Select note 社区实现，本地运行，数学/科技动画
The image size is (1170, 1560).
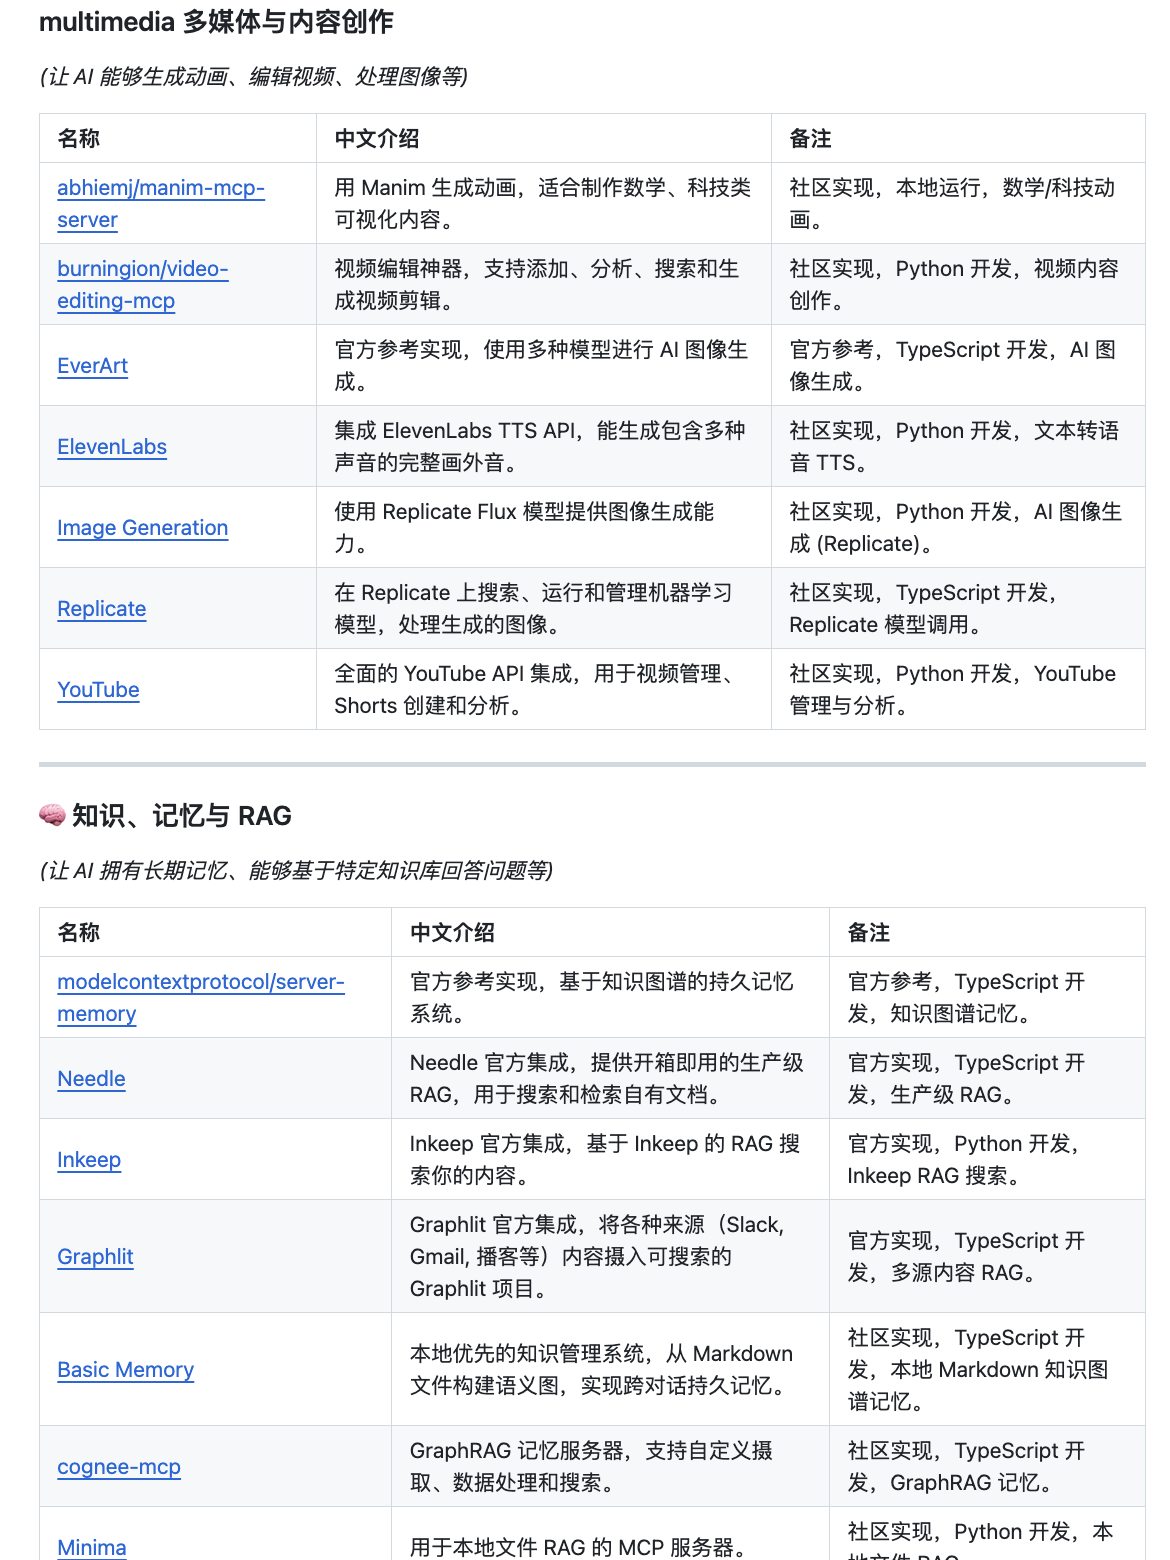(952, 204)
